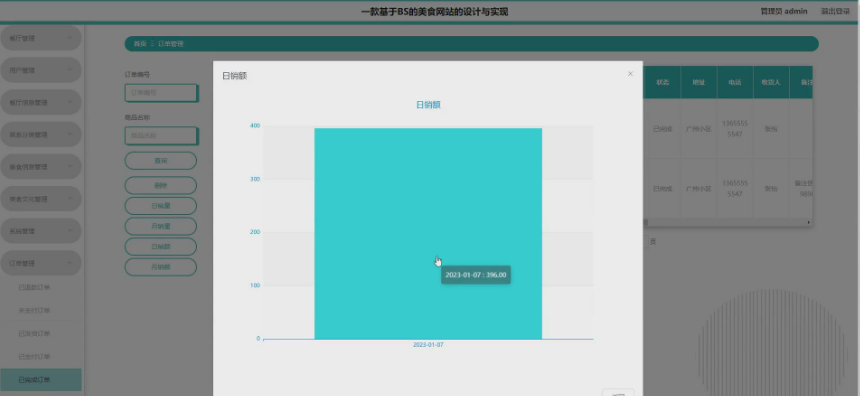This screenshot has width=860, height=396.
Task: Click 订单管理 in the breadcrumb bar
Action: coord(171,44)
